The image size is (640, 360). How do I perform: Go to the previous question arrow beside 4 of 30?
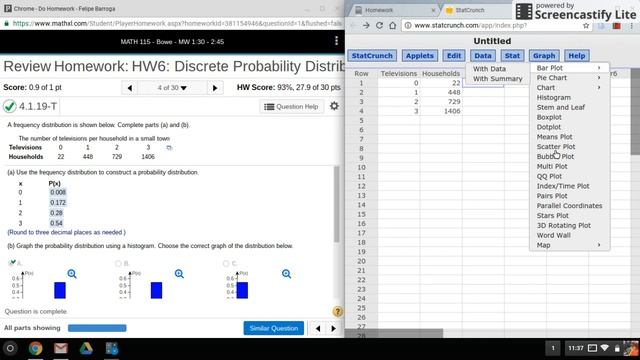[130, 88]
